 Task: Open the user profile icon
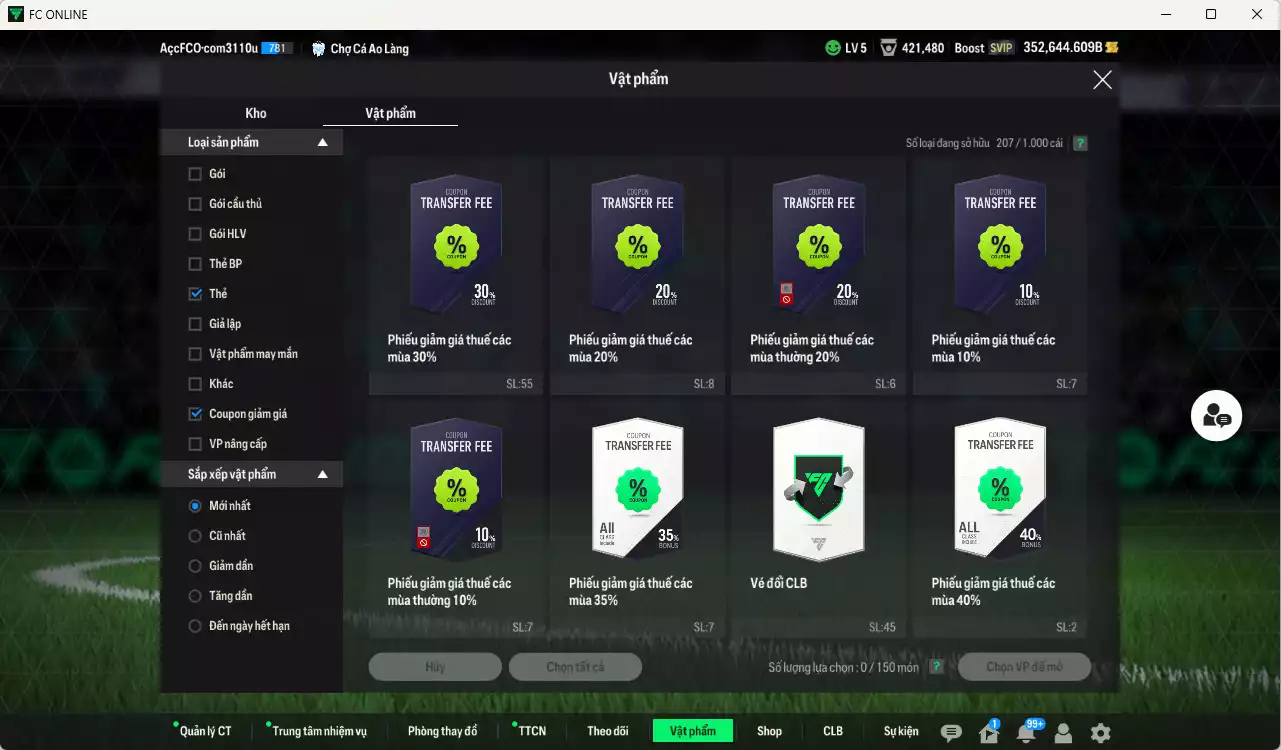pyautogui.click(x=1063, y=733)
